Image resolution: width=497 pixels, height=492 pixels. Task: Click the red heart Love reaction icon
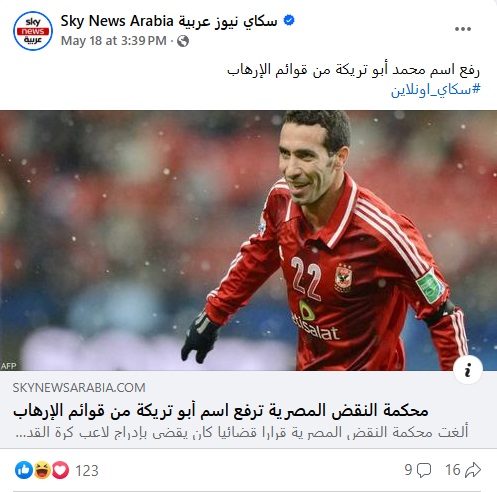coord(60,470)
